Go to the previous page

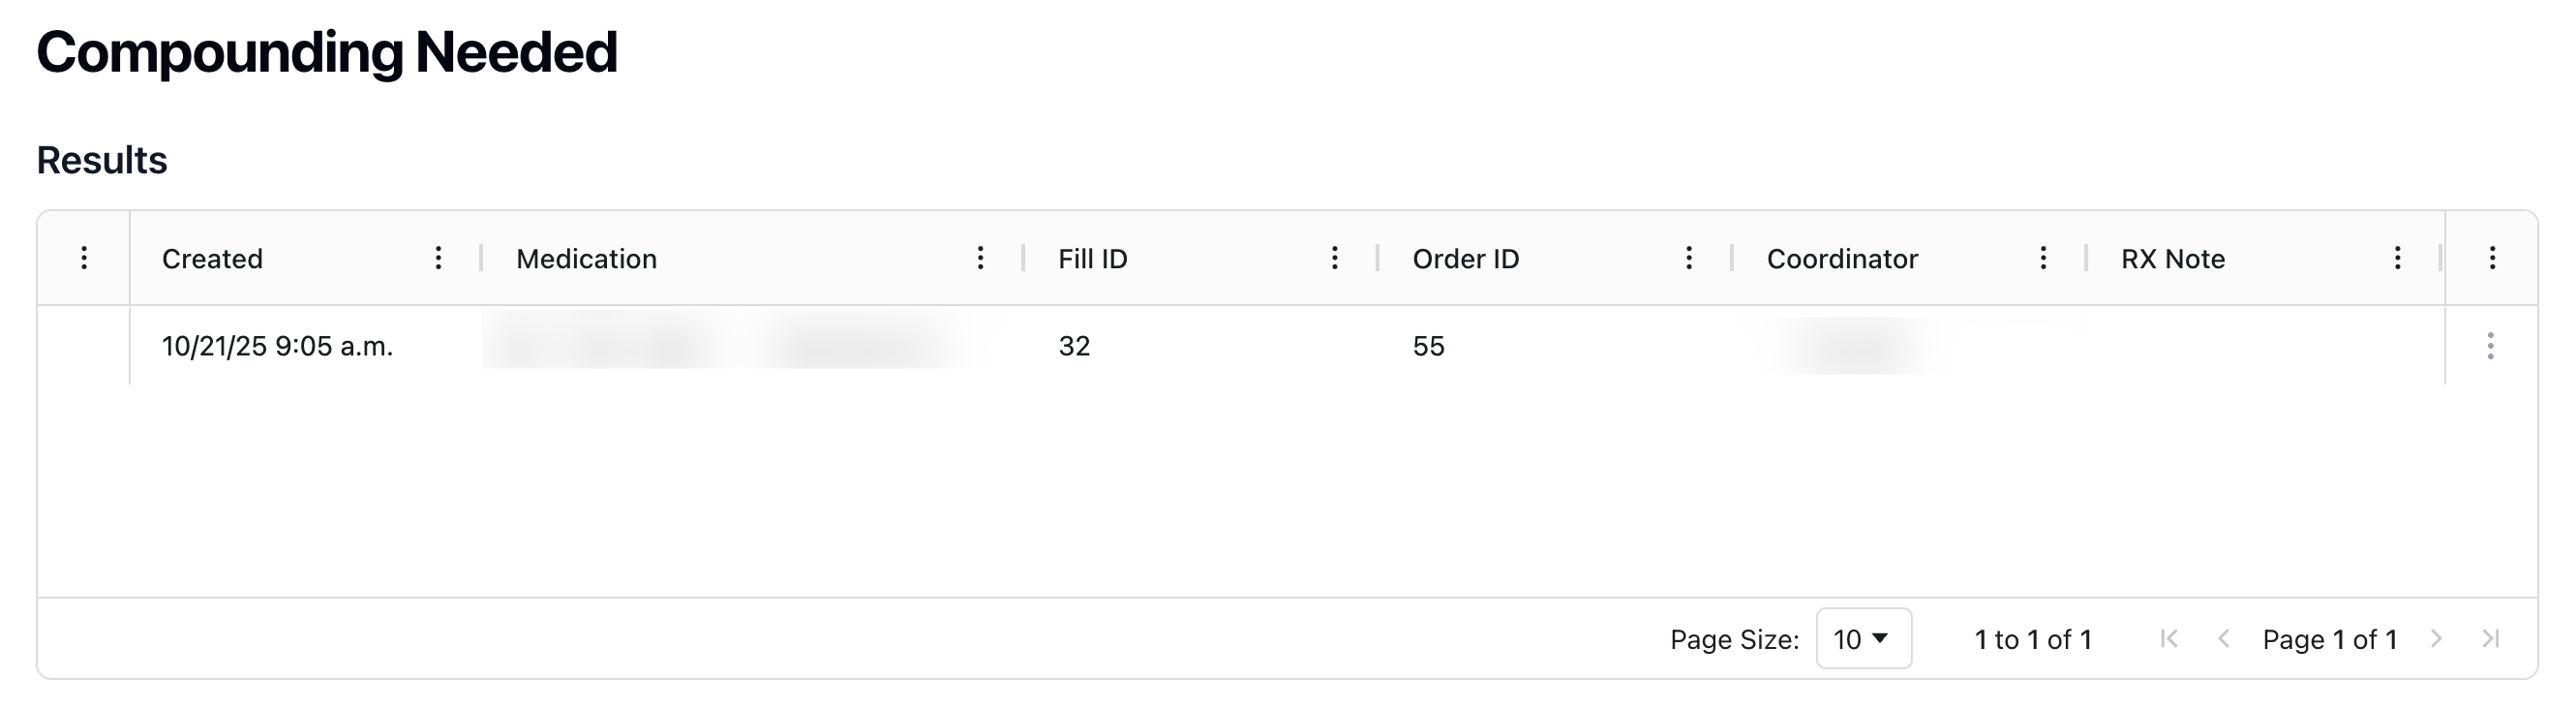tap(2223, 638)
